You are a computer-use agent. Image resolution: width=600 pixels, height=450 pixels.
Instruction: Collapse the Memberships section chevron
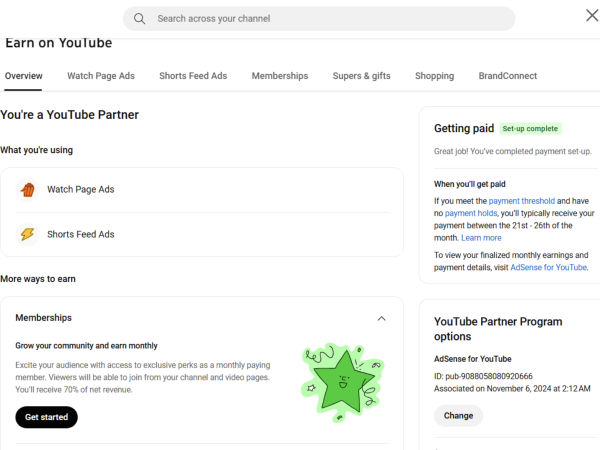pos(381,318)
